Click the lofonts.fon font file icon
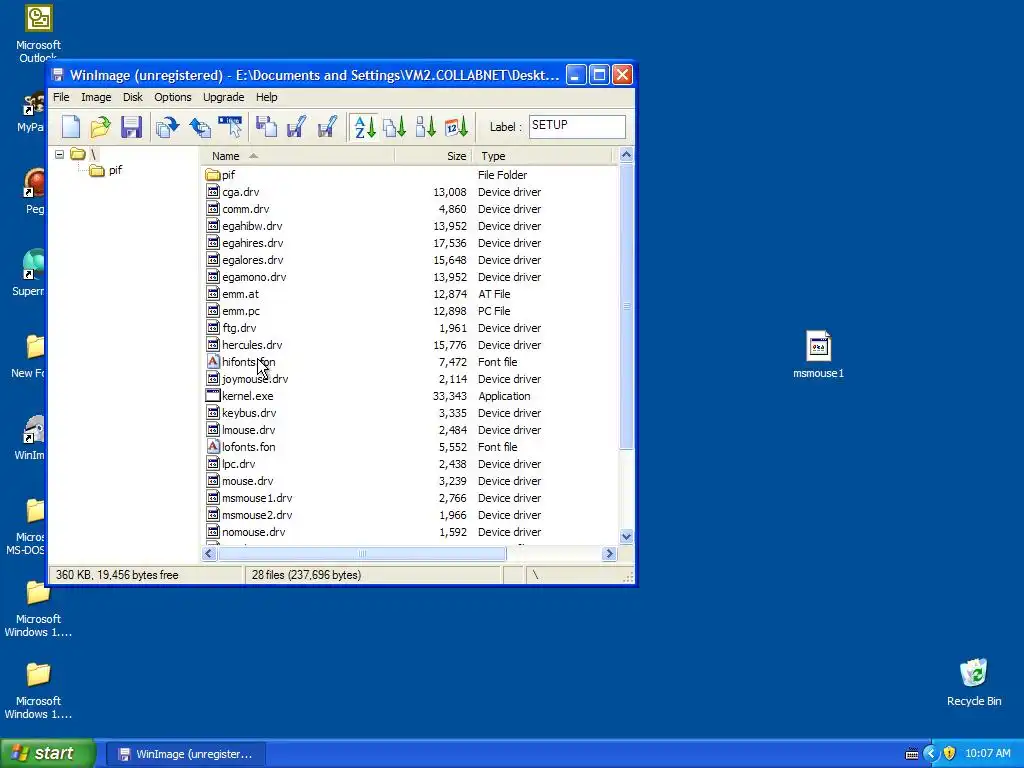The width and height of the screenshot is (1024, 768). (x=213, y=447)
